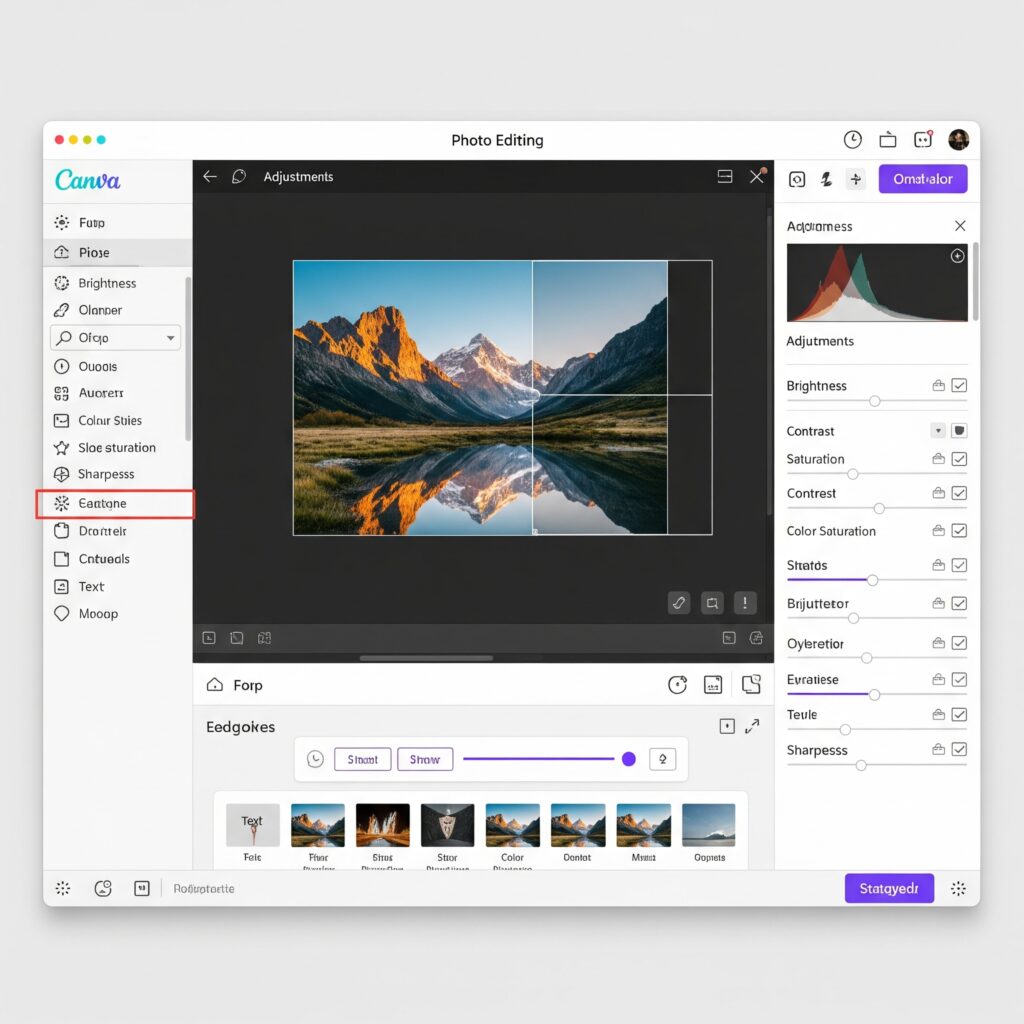
Task: Open the user profile avatar
Action: pyautogui.click(x=958, y=139)
